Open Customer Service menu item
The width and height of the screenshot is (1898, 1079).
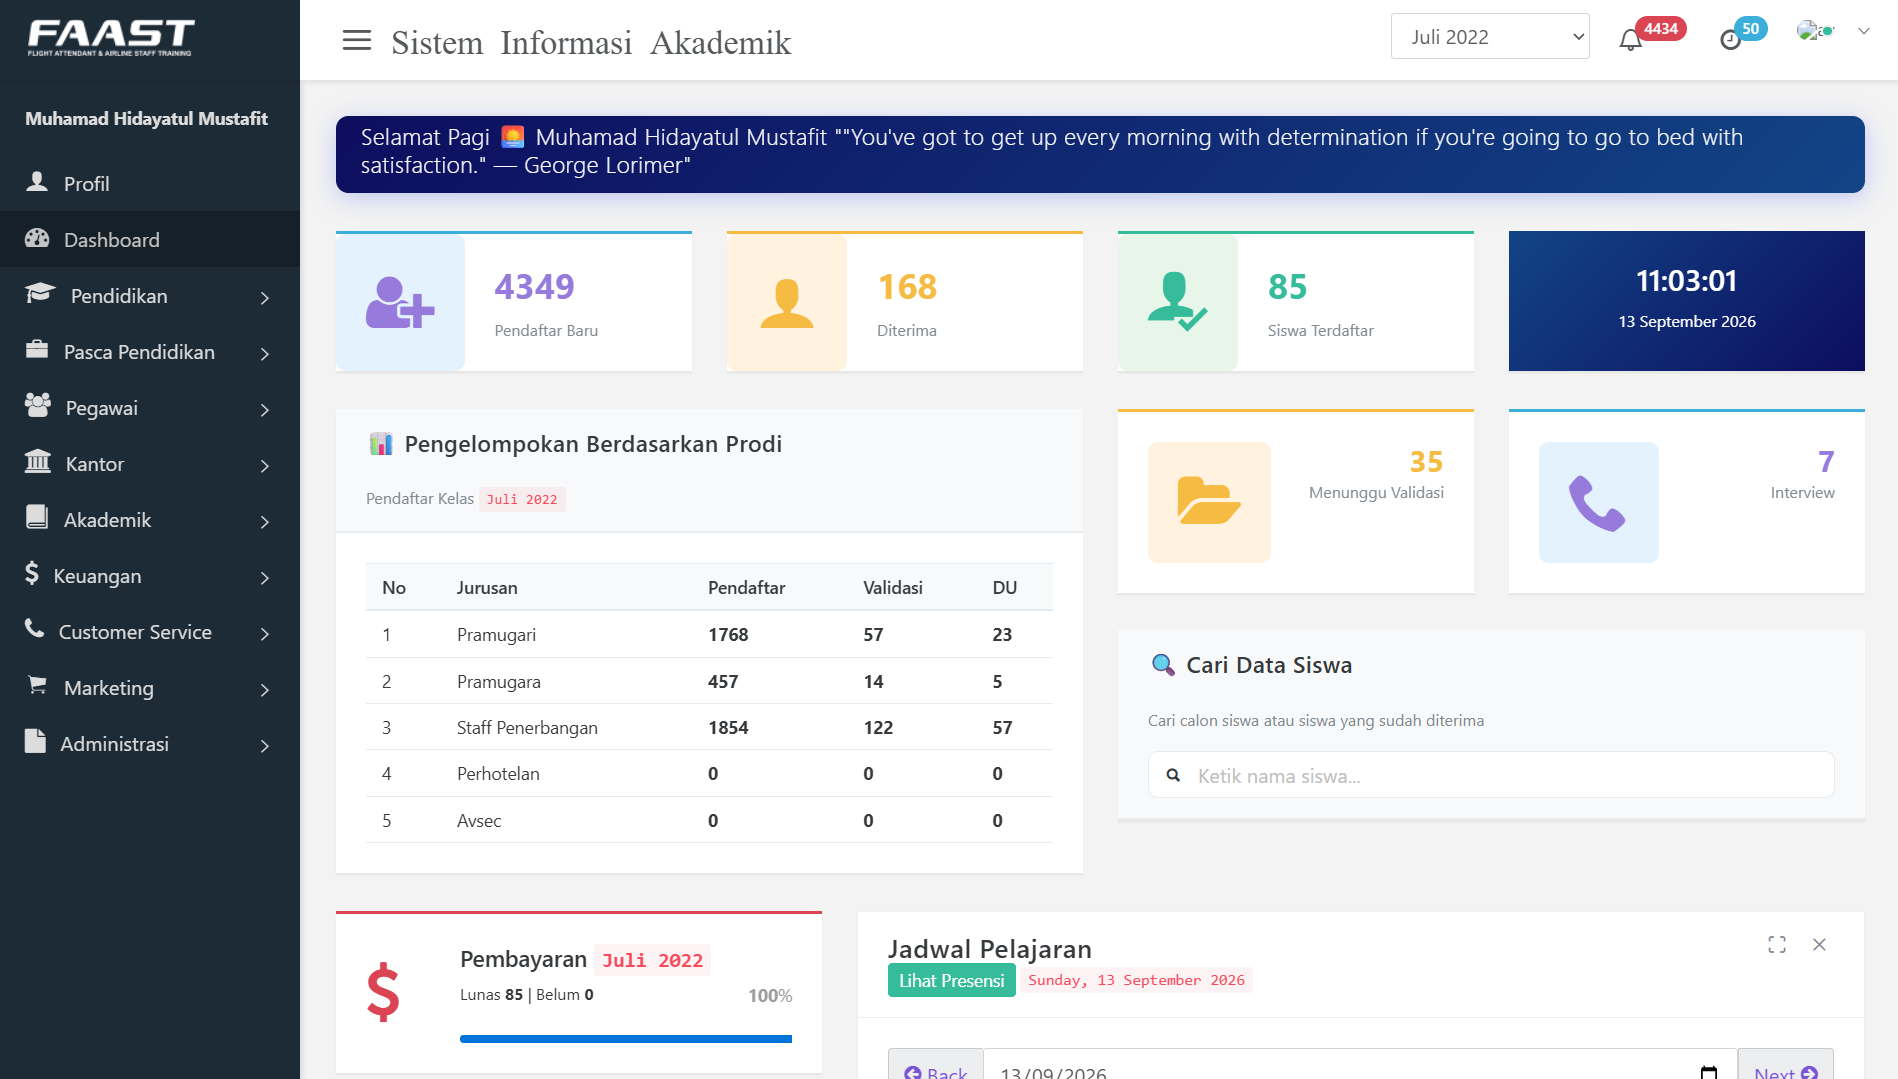tap(150, 632)
